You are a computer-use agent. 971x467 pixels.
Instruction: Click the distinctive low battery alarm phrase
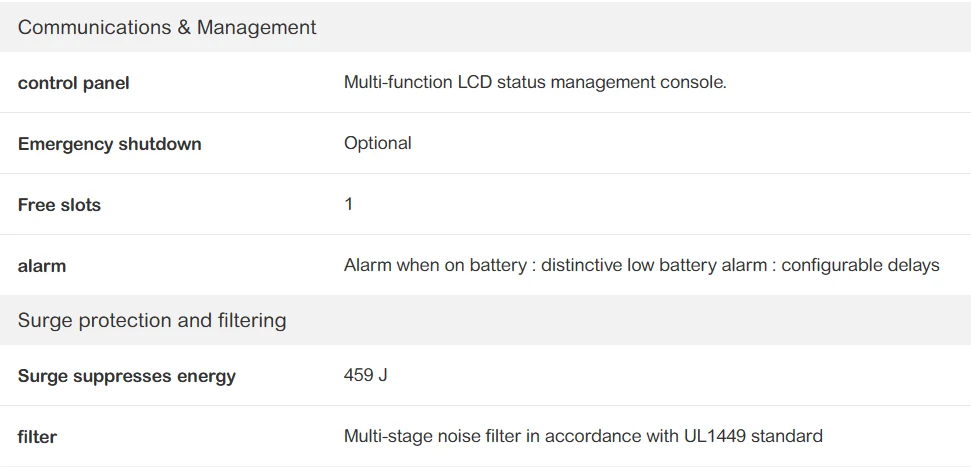[656, 265]
